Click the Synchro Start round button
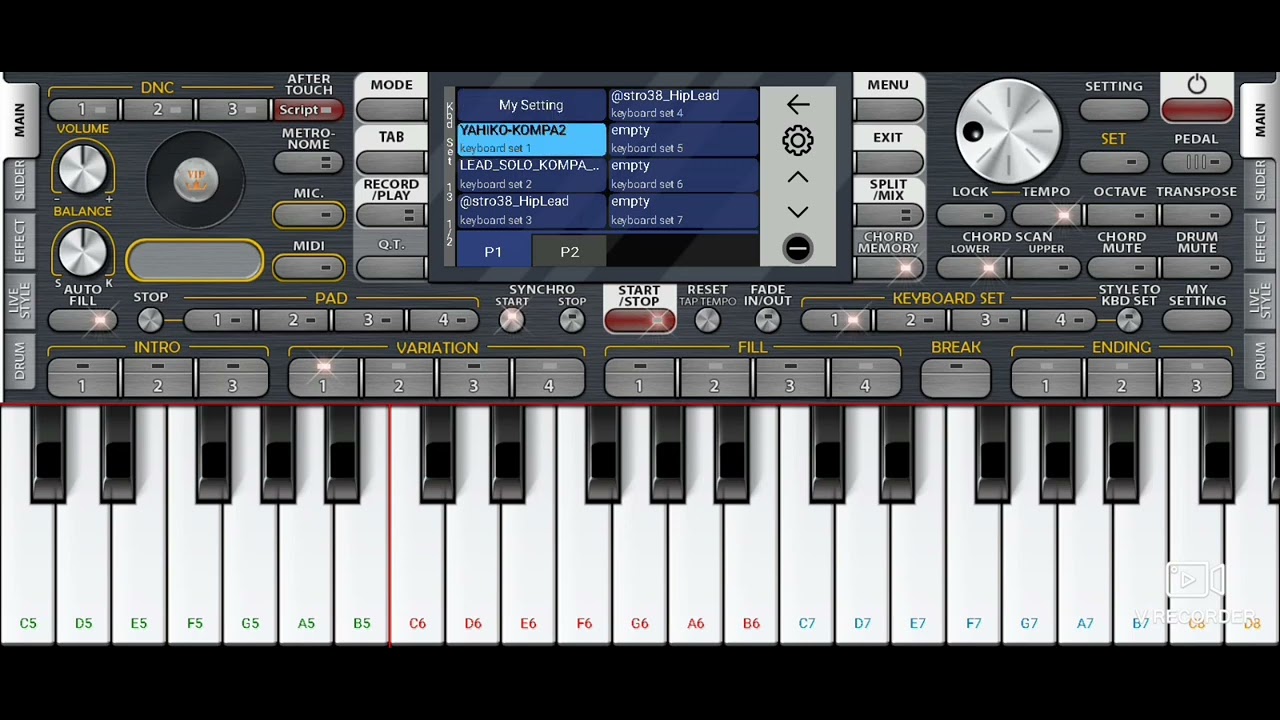 511,320
